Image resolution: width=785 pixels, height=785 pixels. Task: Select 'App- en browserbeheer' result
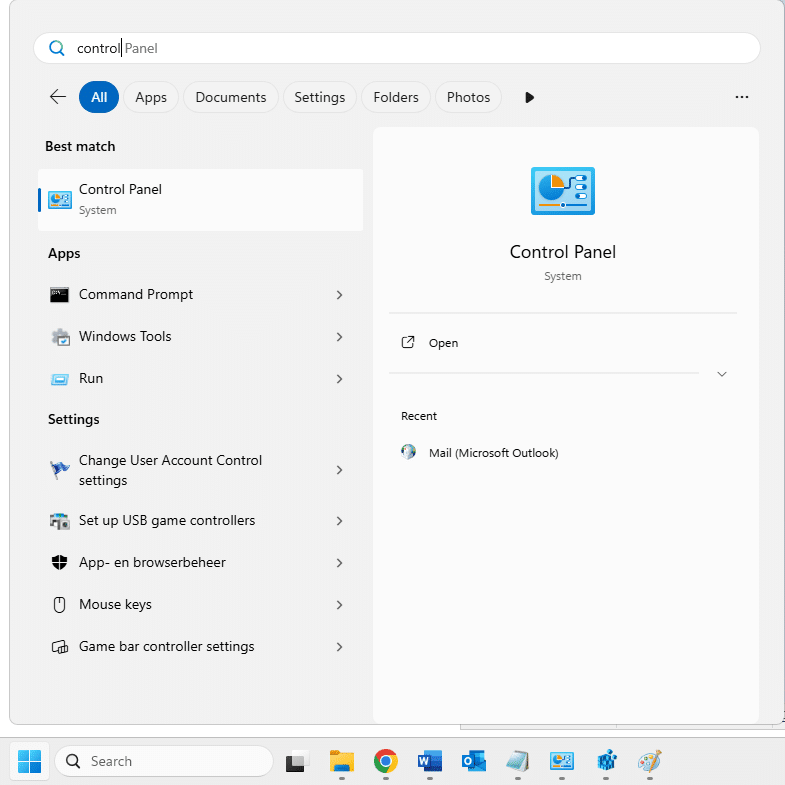(x=152, y=563)
